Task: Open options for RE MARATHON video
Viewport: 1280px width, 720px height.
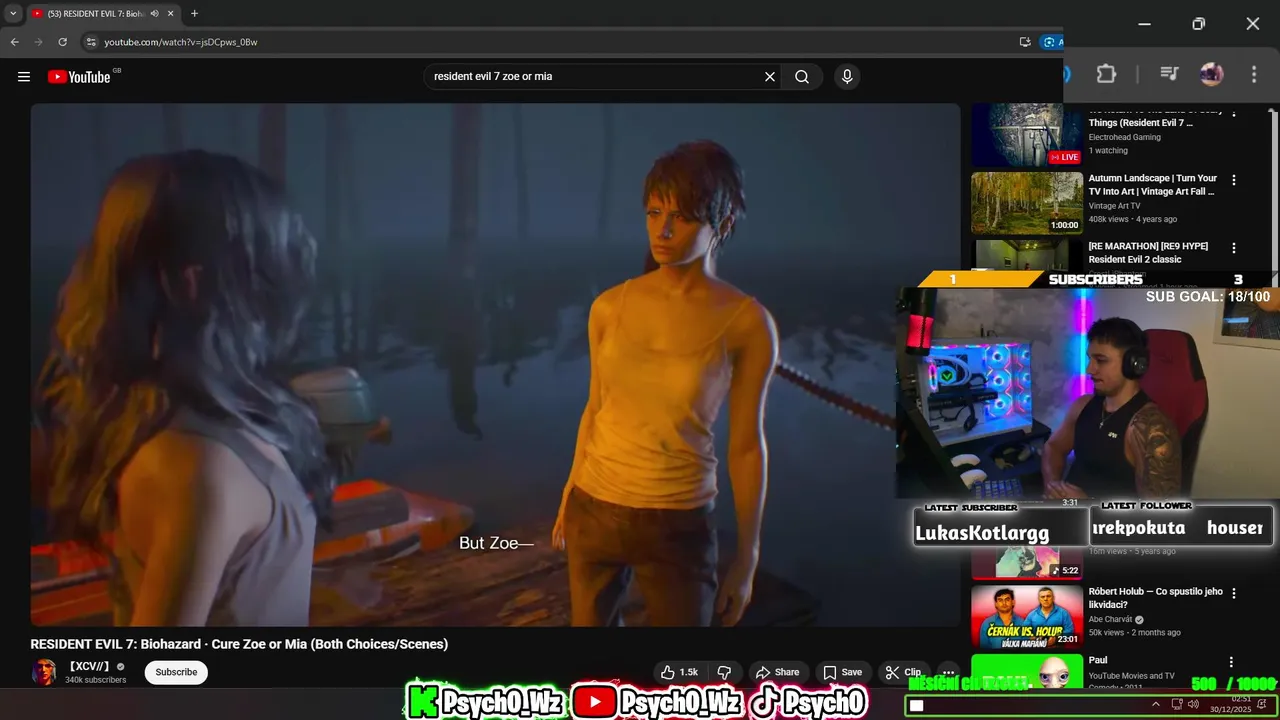Action: (1234, 248)
